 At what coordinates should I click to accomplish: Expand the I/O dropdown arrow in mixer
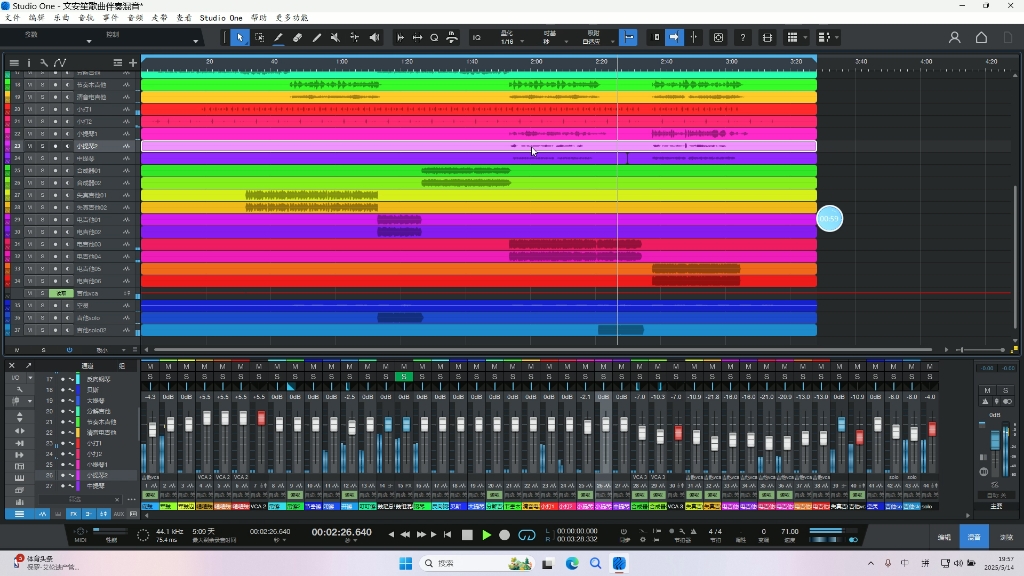point(30,378)
